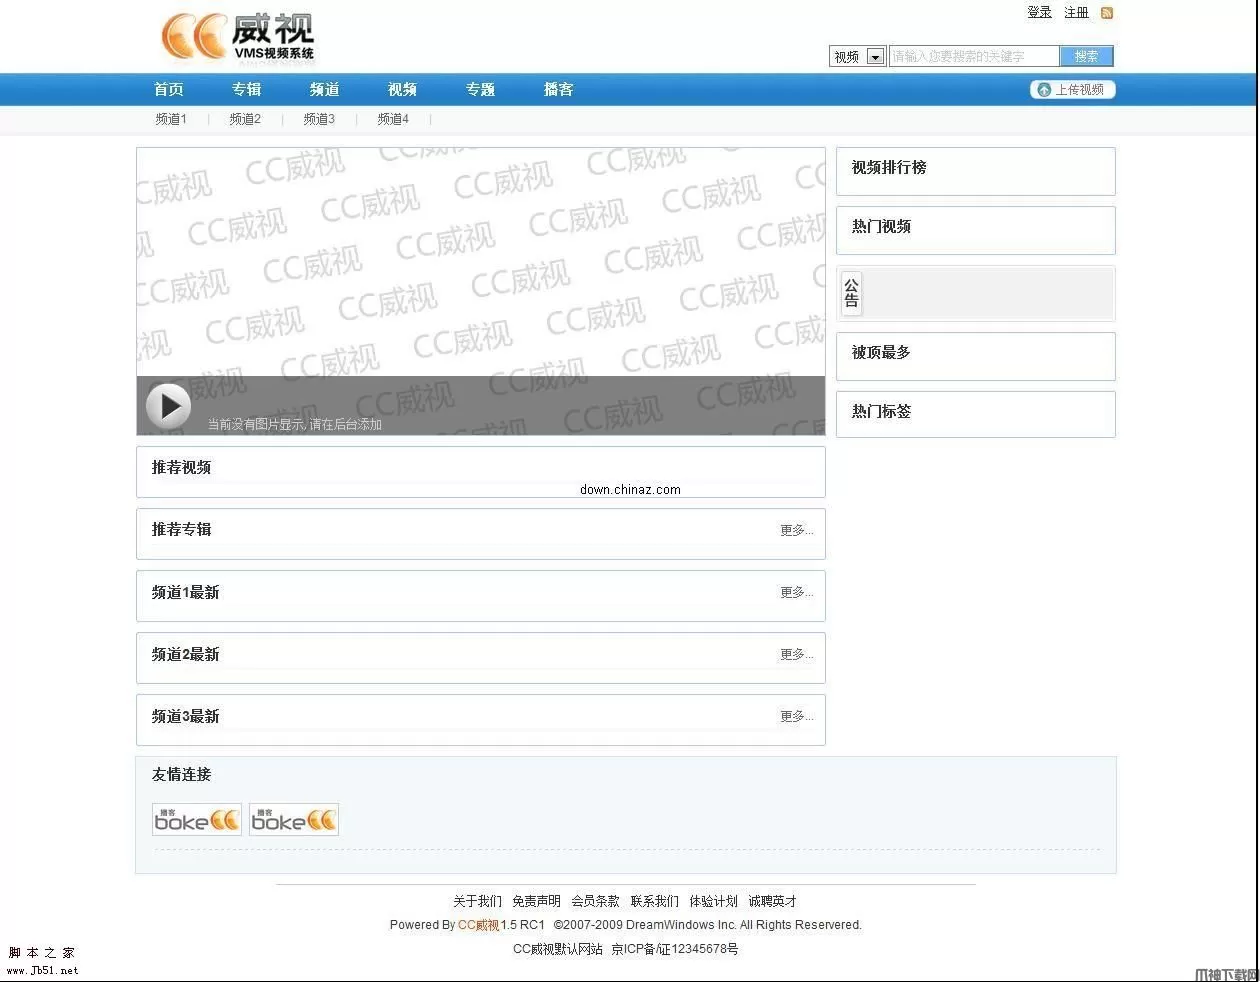Open the 登录 login link
The width and height of the screenshot is (1260, 982).
(1039, 12)
